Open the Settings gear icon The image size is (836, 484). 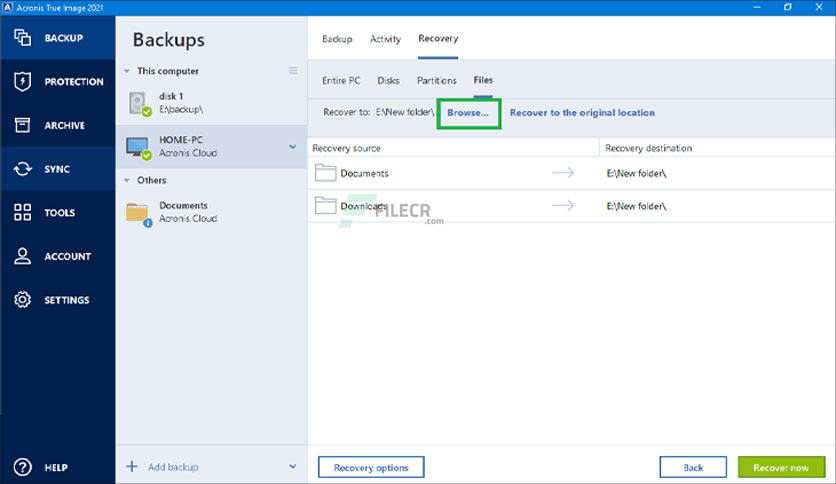[x=22, y=300]
